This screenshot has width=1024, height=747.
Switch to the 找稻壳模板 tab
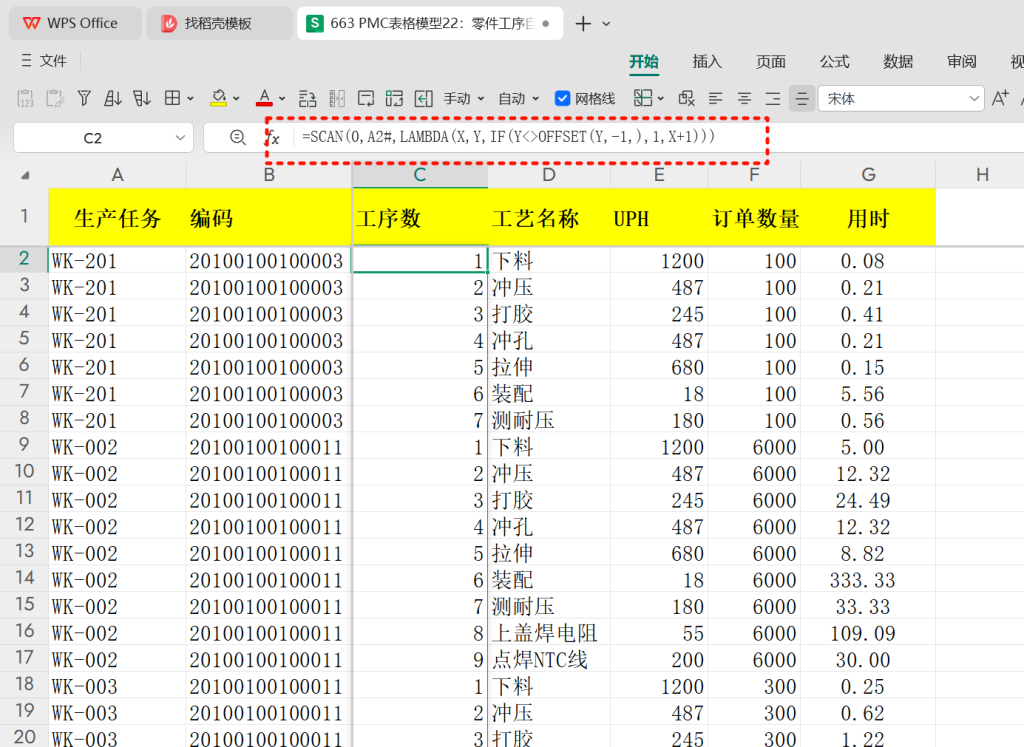[x=219, y=24]
